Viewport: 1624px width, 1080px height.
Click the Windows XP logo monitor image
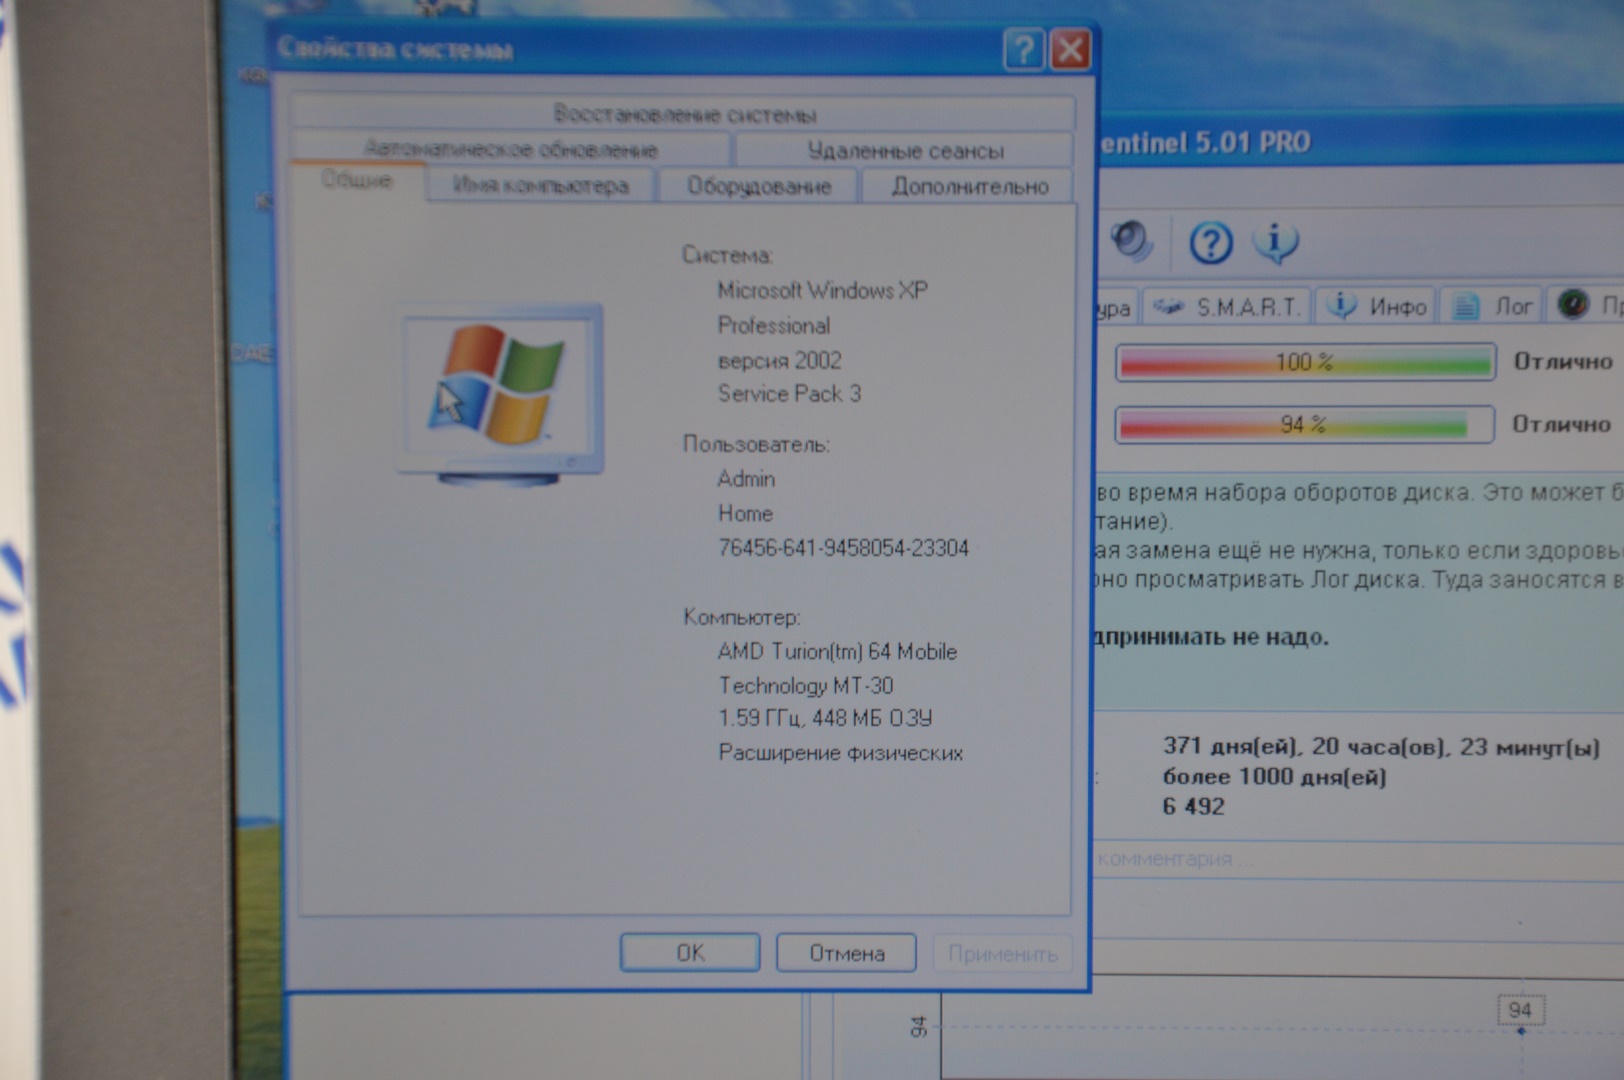coord(501,394)
